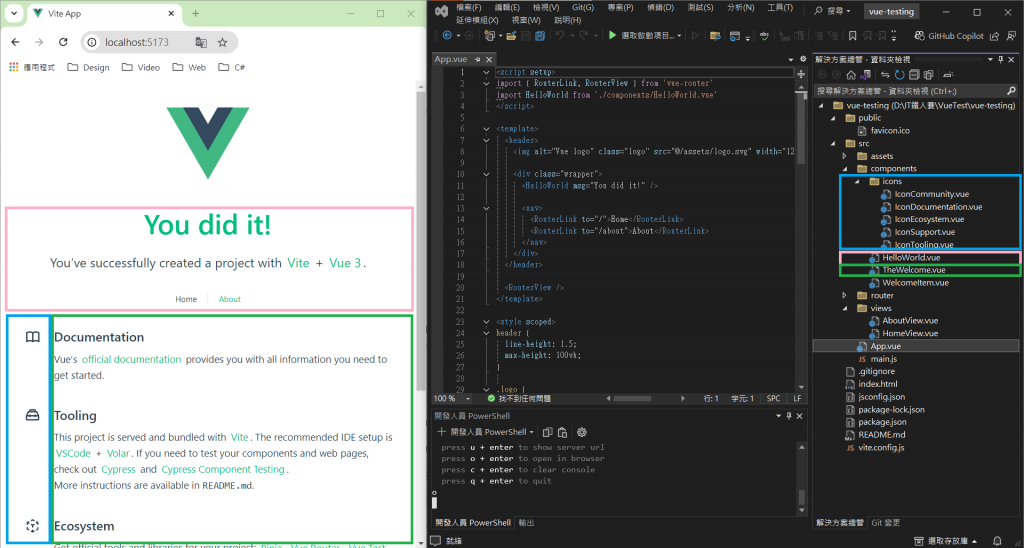This screenshot has height=548, width=1024.
Task: Follow the Cypress Component Testing link
Action: click(x=223, y=470)
